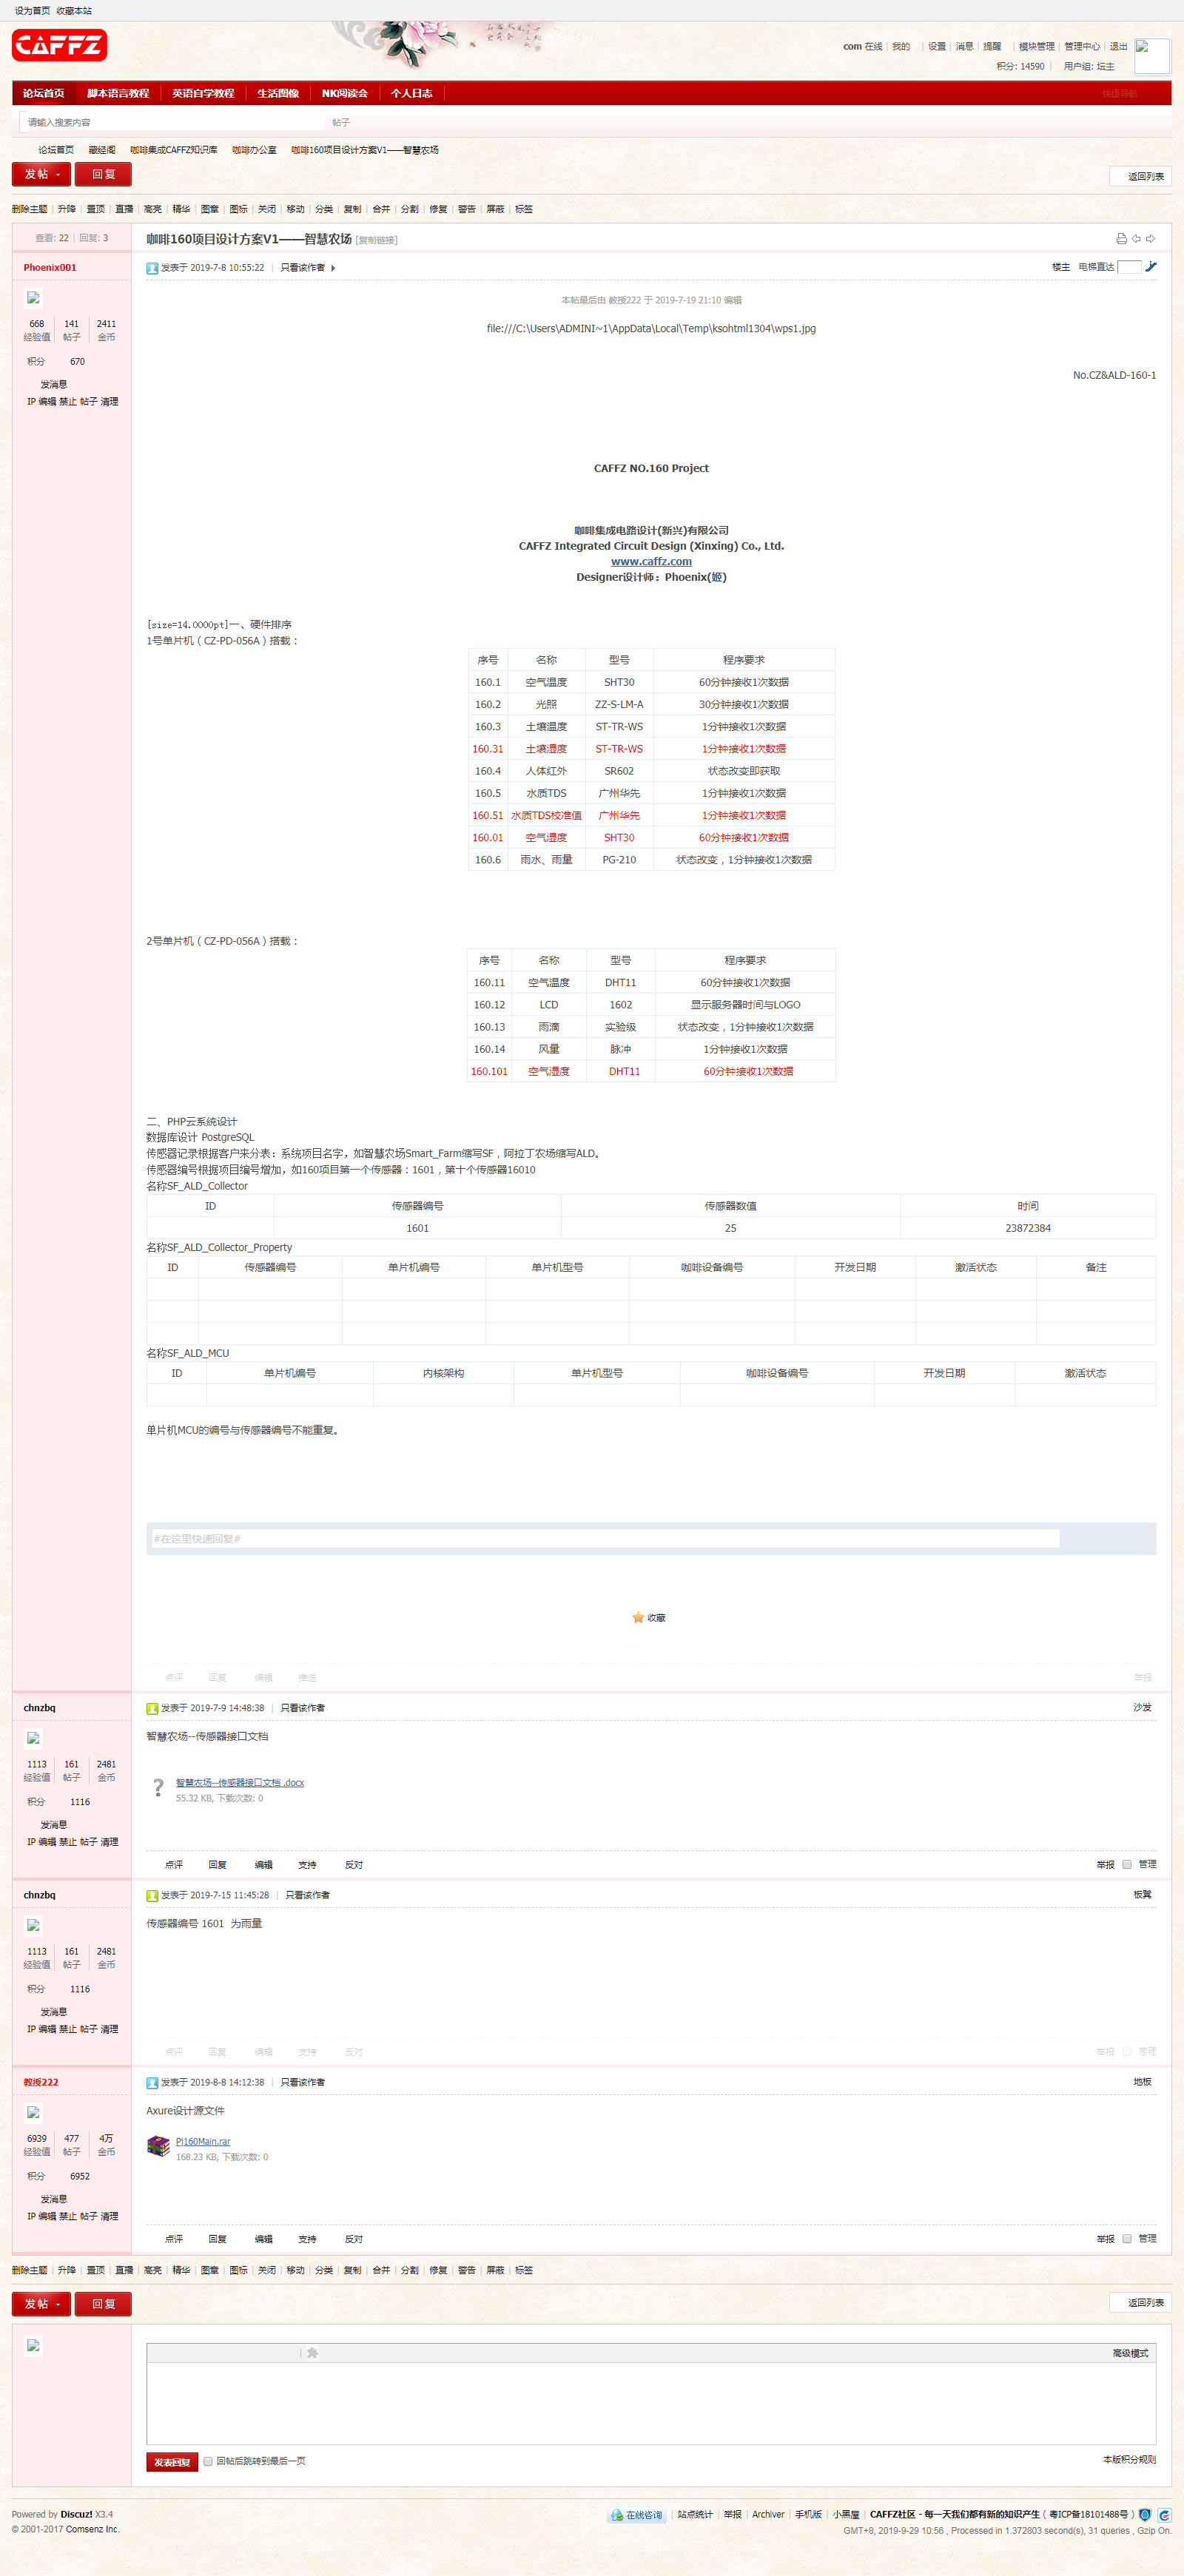
Task: Check the 管理 checkbox beside 举报 in first reply
Action: click(x=1126, y=1864)
